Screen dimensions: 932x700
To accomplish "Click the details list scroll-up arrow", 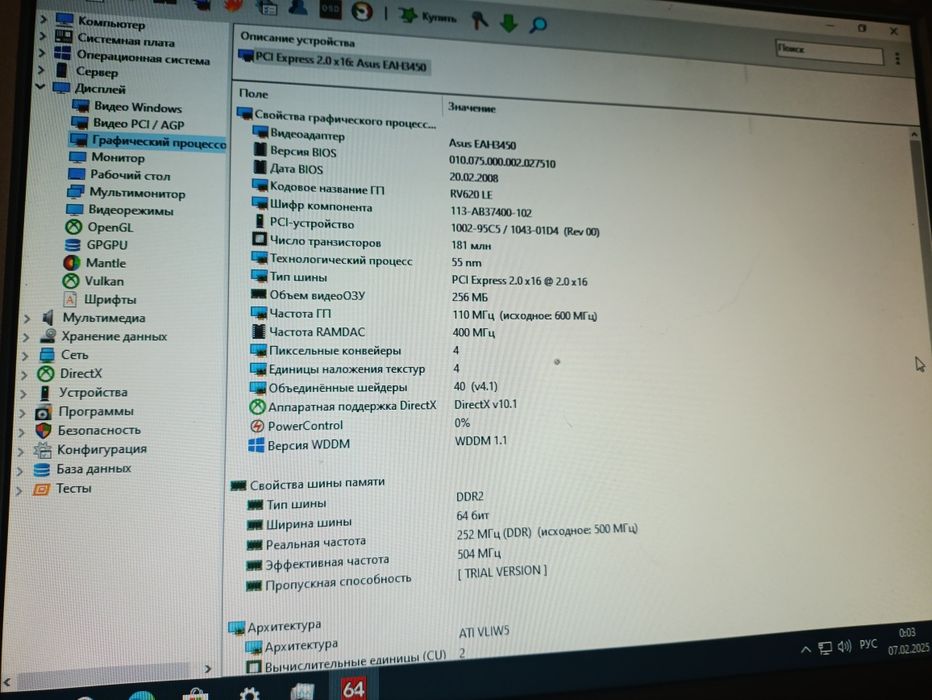I will [914, 135].
